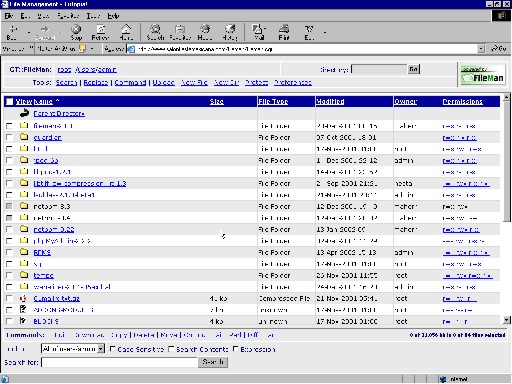Open the browser toolbar Search icon
The height and width of the screenshot is (384, 512).
click(x=155, y=29)
